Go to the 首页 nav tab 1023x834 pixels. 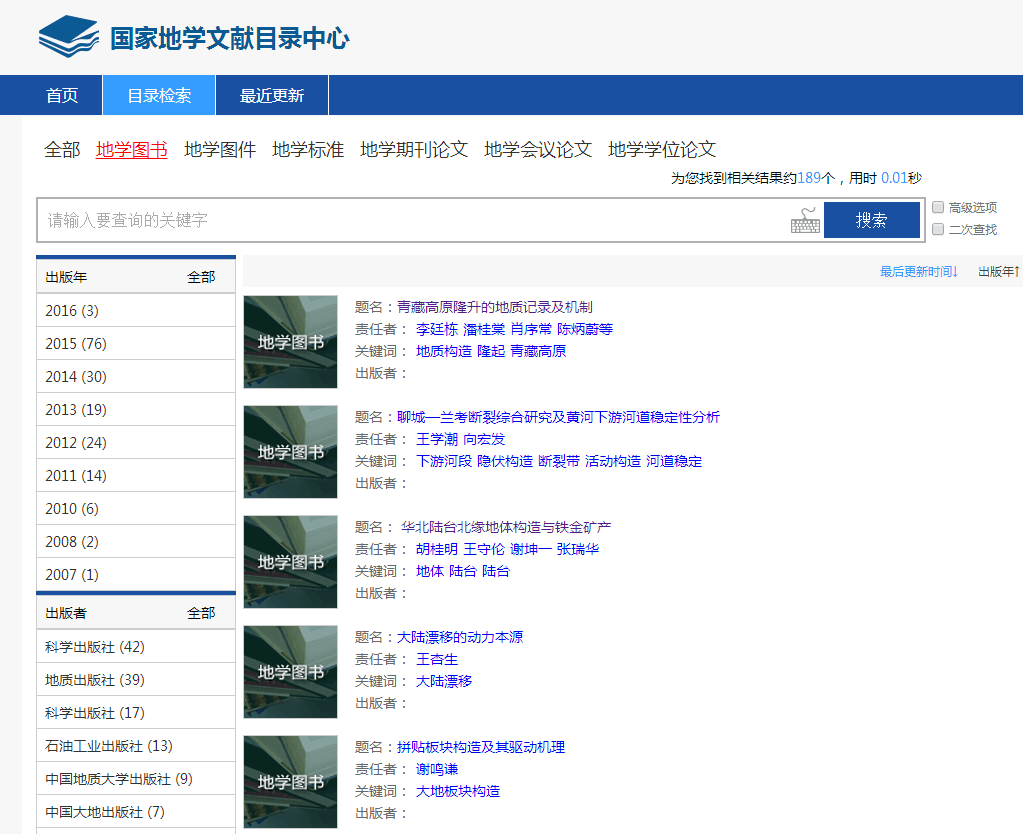point(62,96)
